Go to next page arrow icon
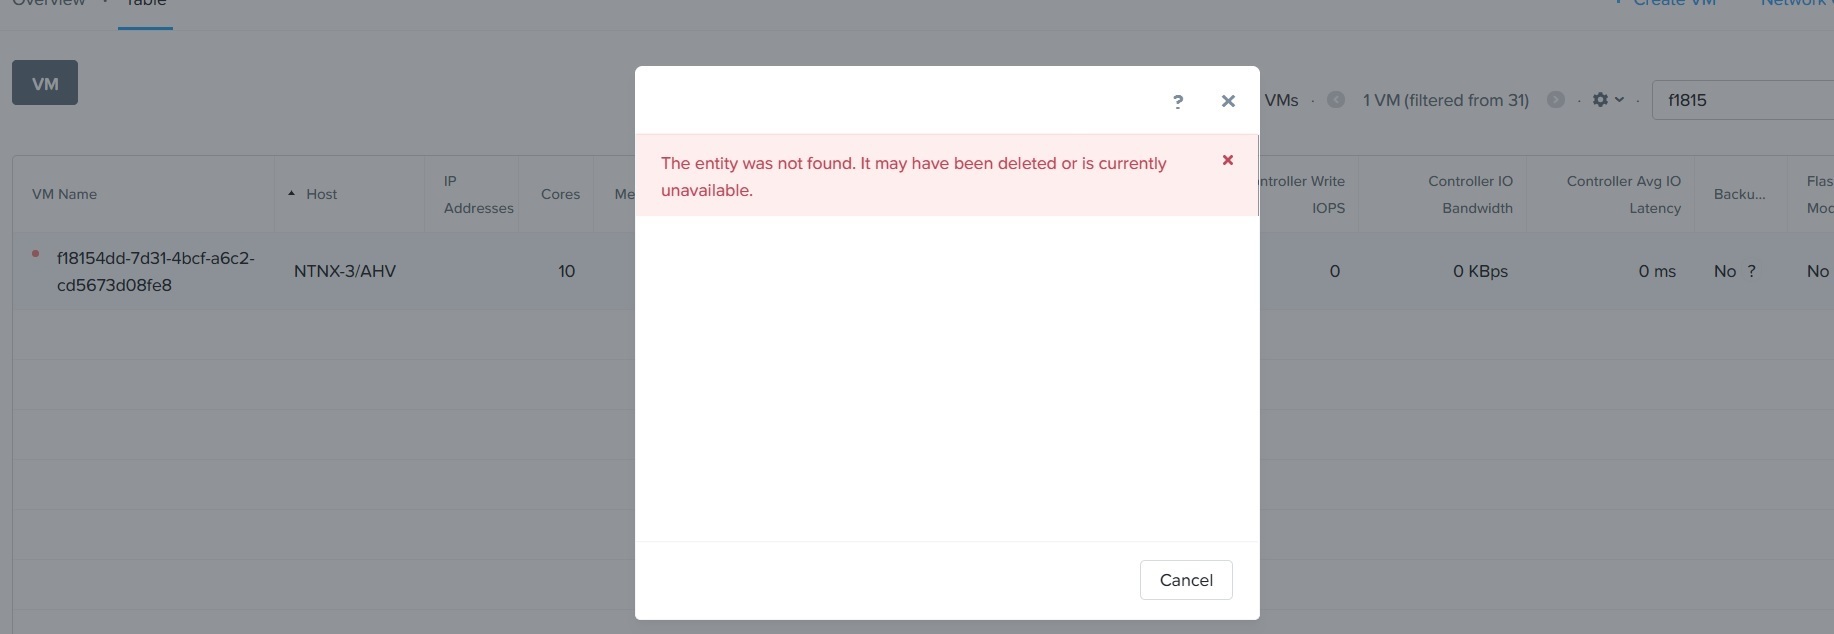1834x634 pixels. click(1556, 100)
